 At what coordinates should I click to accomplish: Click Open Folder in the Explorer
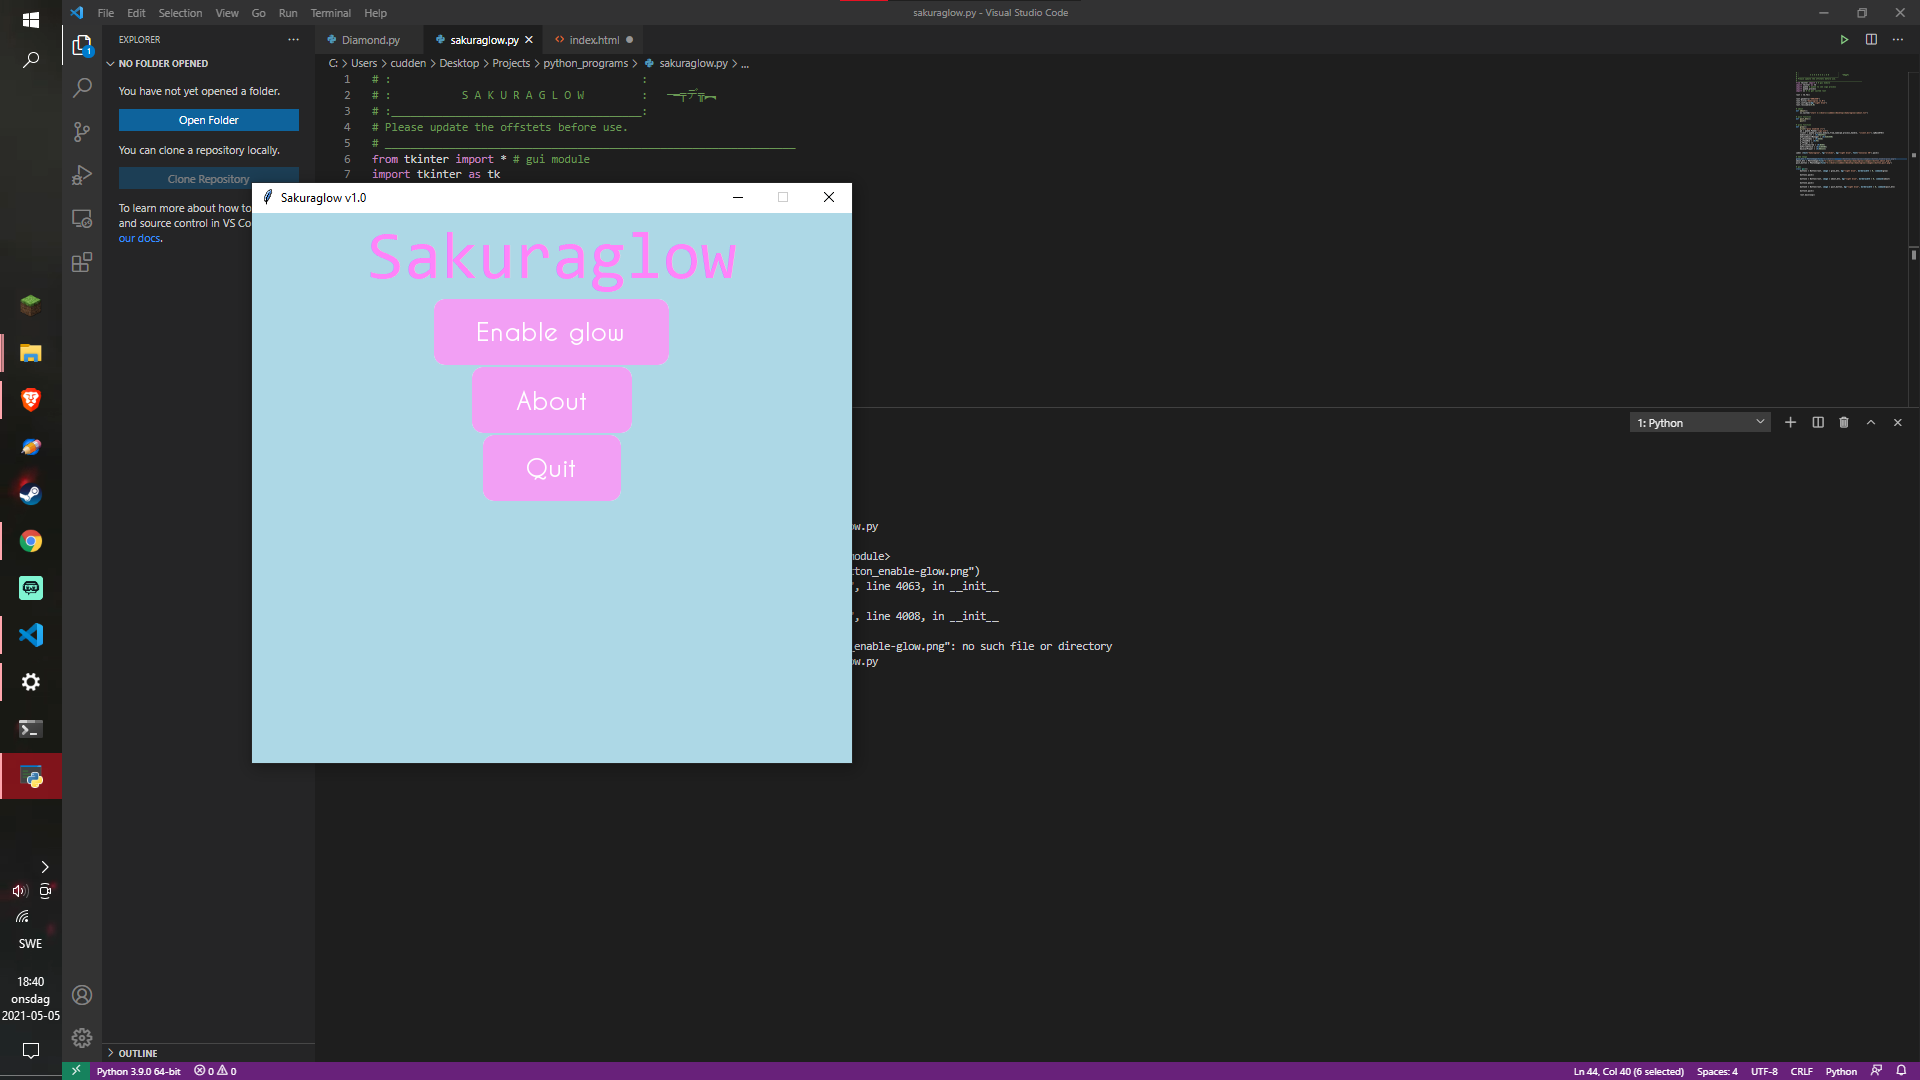pos(208,119)
